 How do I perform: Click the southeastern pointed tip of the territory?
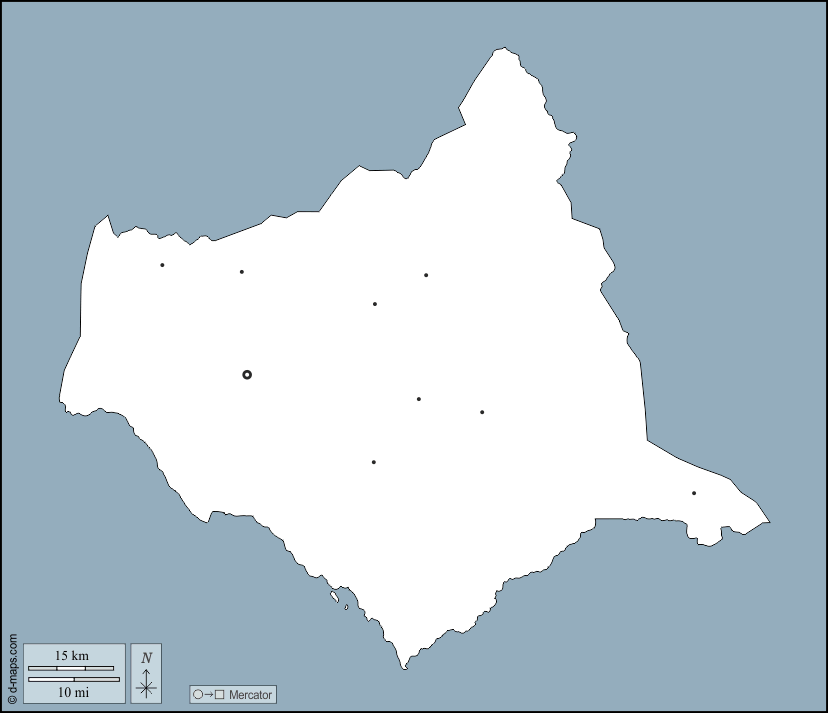(x=768, y=521)
